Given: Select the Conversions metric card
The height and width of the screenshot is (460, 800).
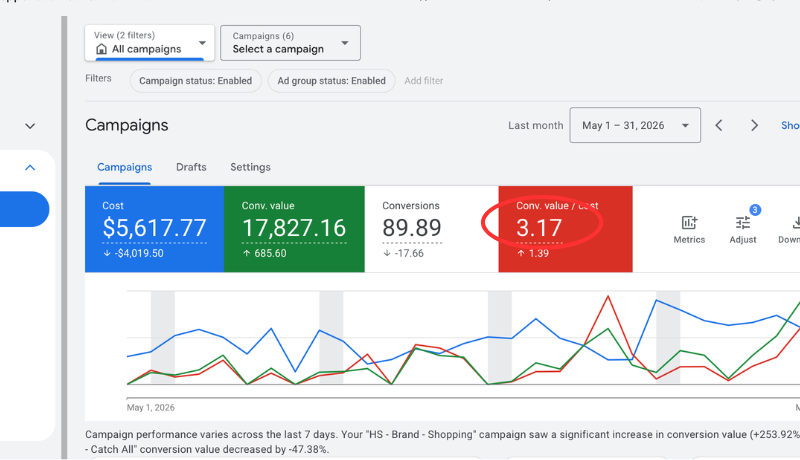Looking at the screenshot, I should pyautogui.click(x=431, y=229).
